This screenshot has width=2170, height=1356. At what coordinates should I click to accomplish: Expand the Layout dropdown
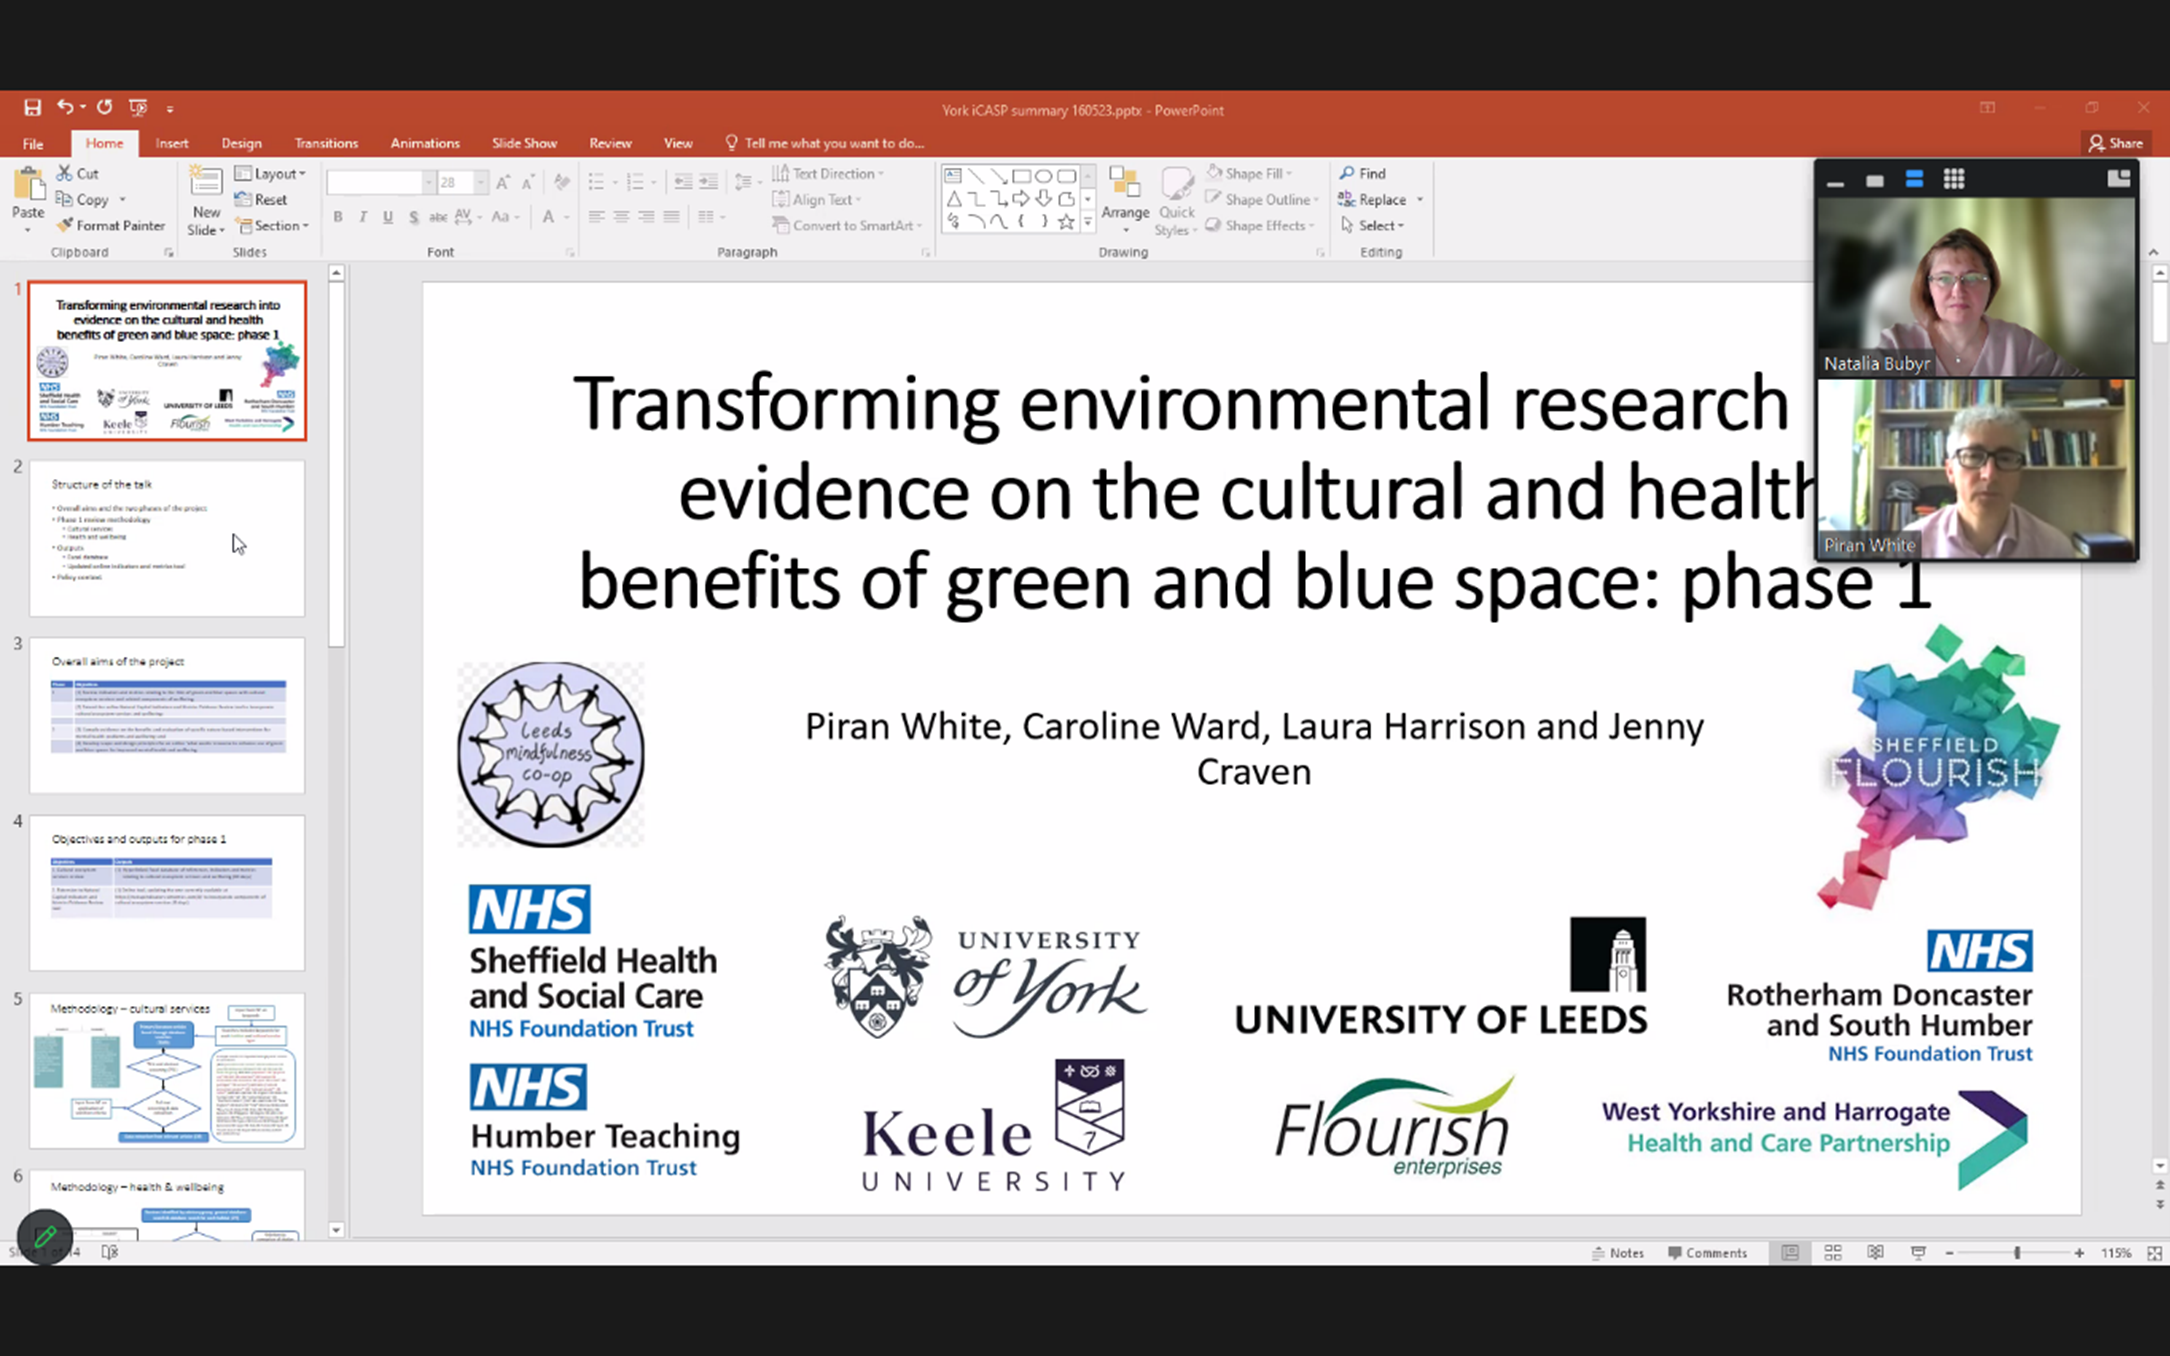coord(271,173)
